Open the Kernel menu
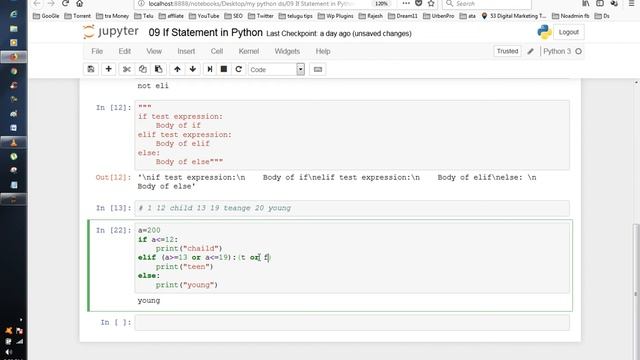This screenshot has height=360, width=640. tap(249, 51)
